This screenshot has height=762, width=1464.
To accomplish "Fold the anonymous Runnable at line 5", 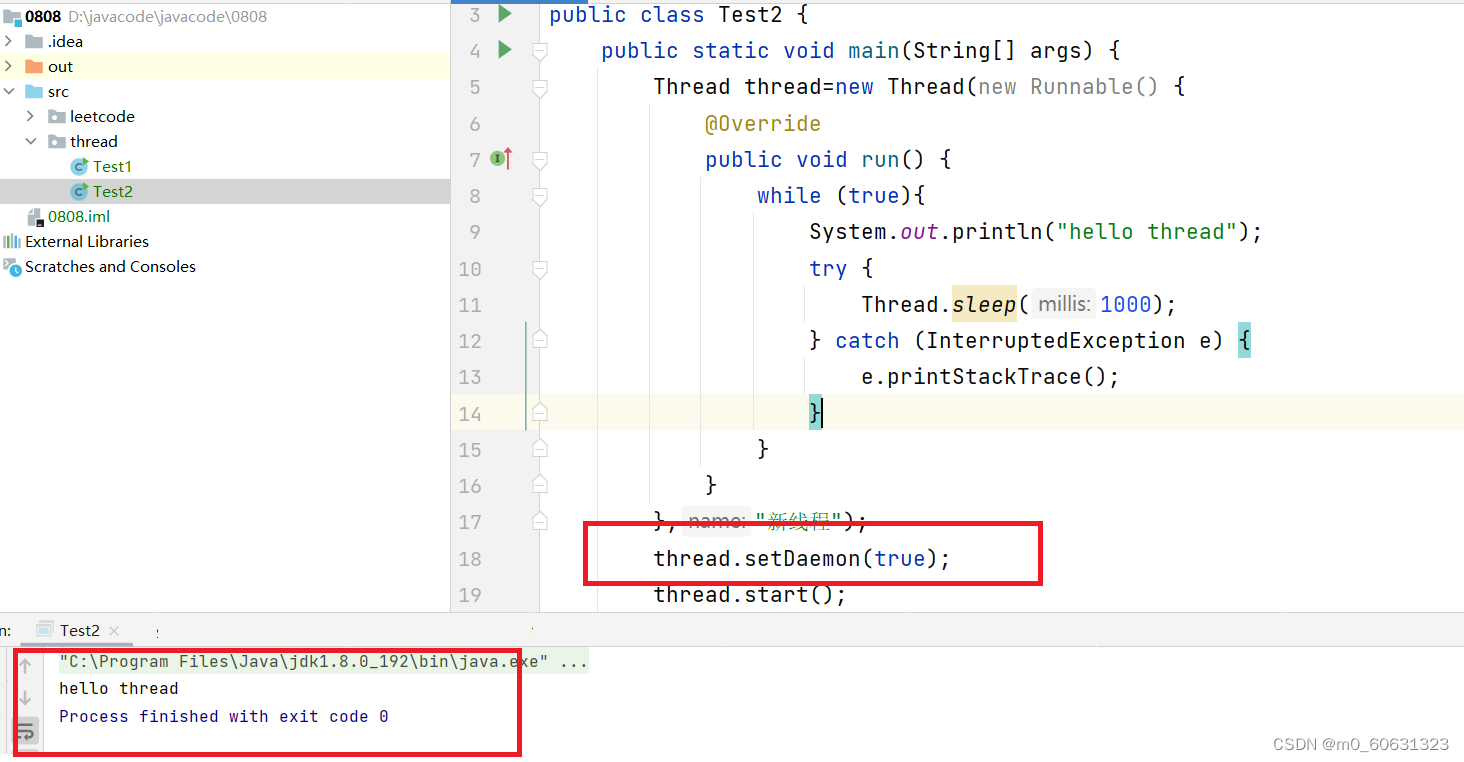I will (540, 88).
